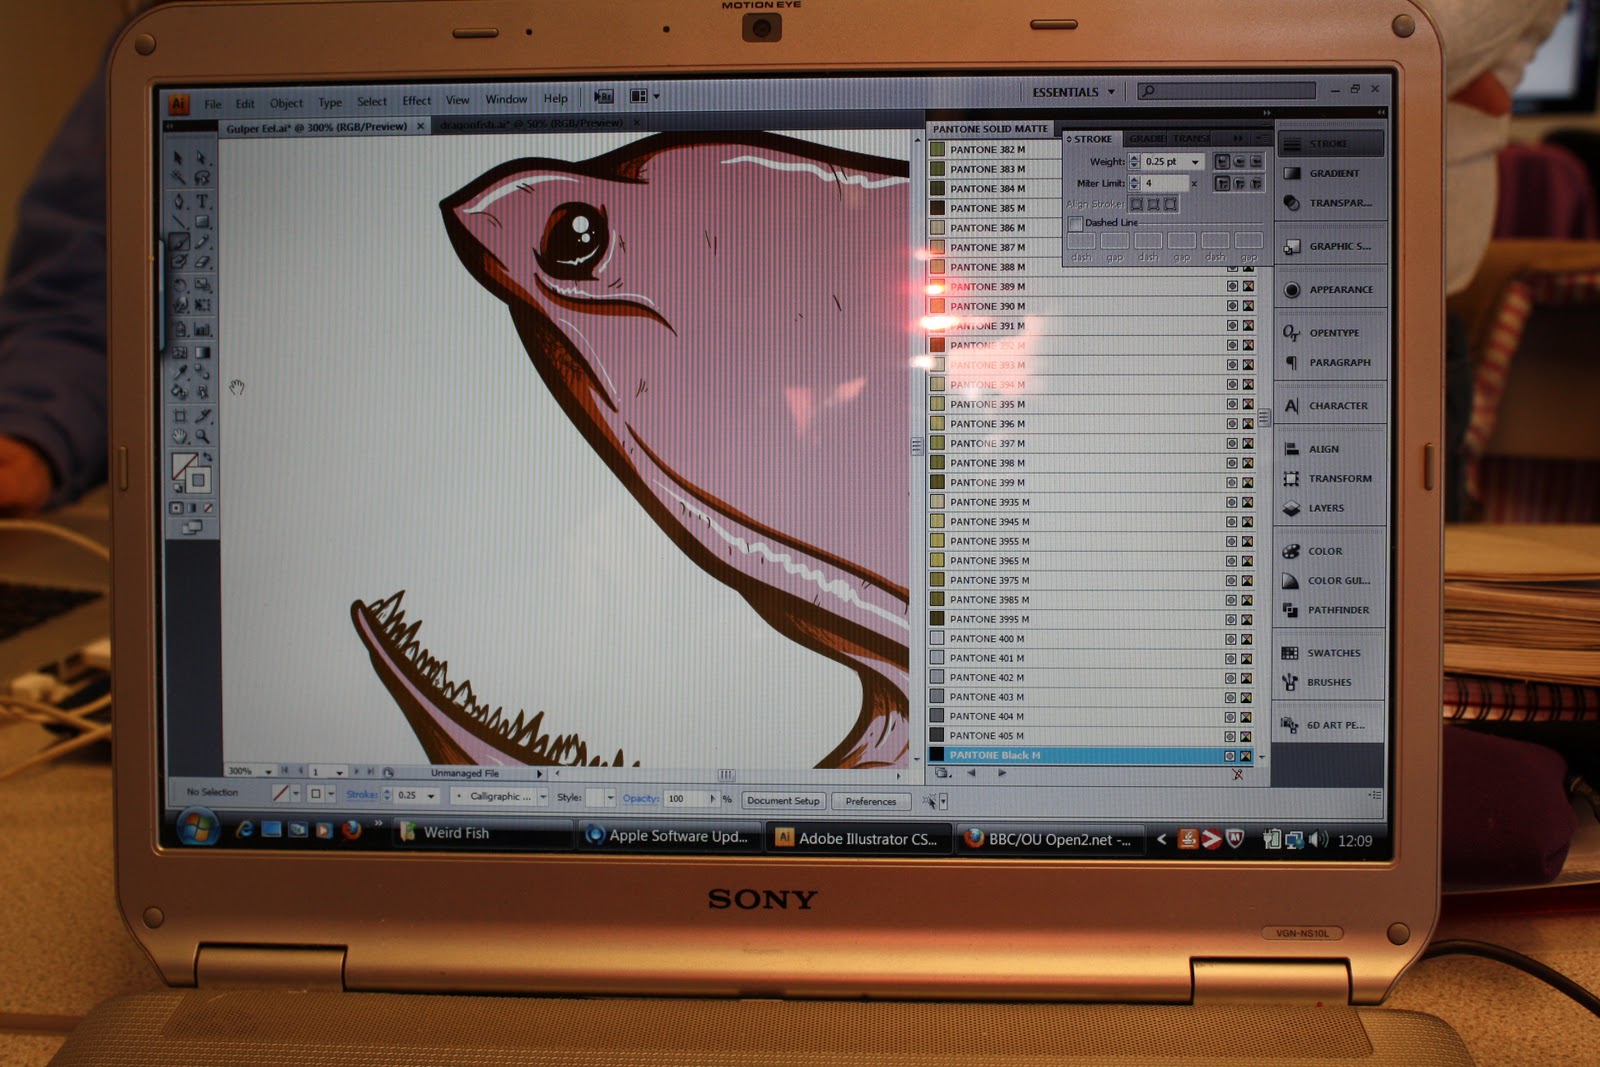This screenshot has height=1067, width=1600.
Task: Open the Window menu
Action: click(506, 100)
